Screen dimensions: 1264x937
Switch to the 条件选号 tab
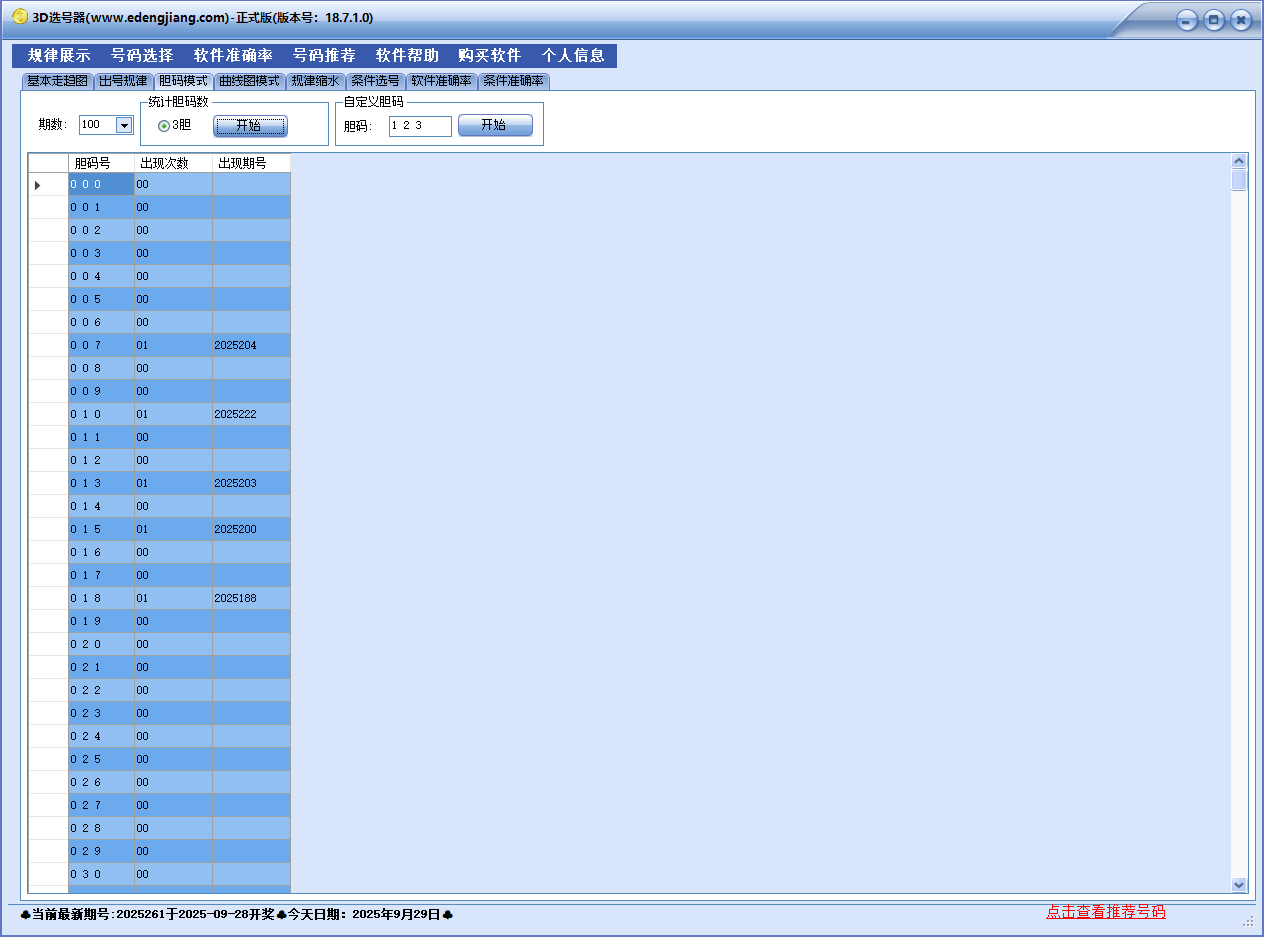[x=375, y=81]
